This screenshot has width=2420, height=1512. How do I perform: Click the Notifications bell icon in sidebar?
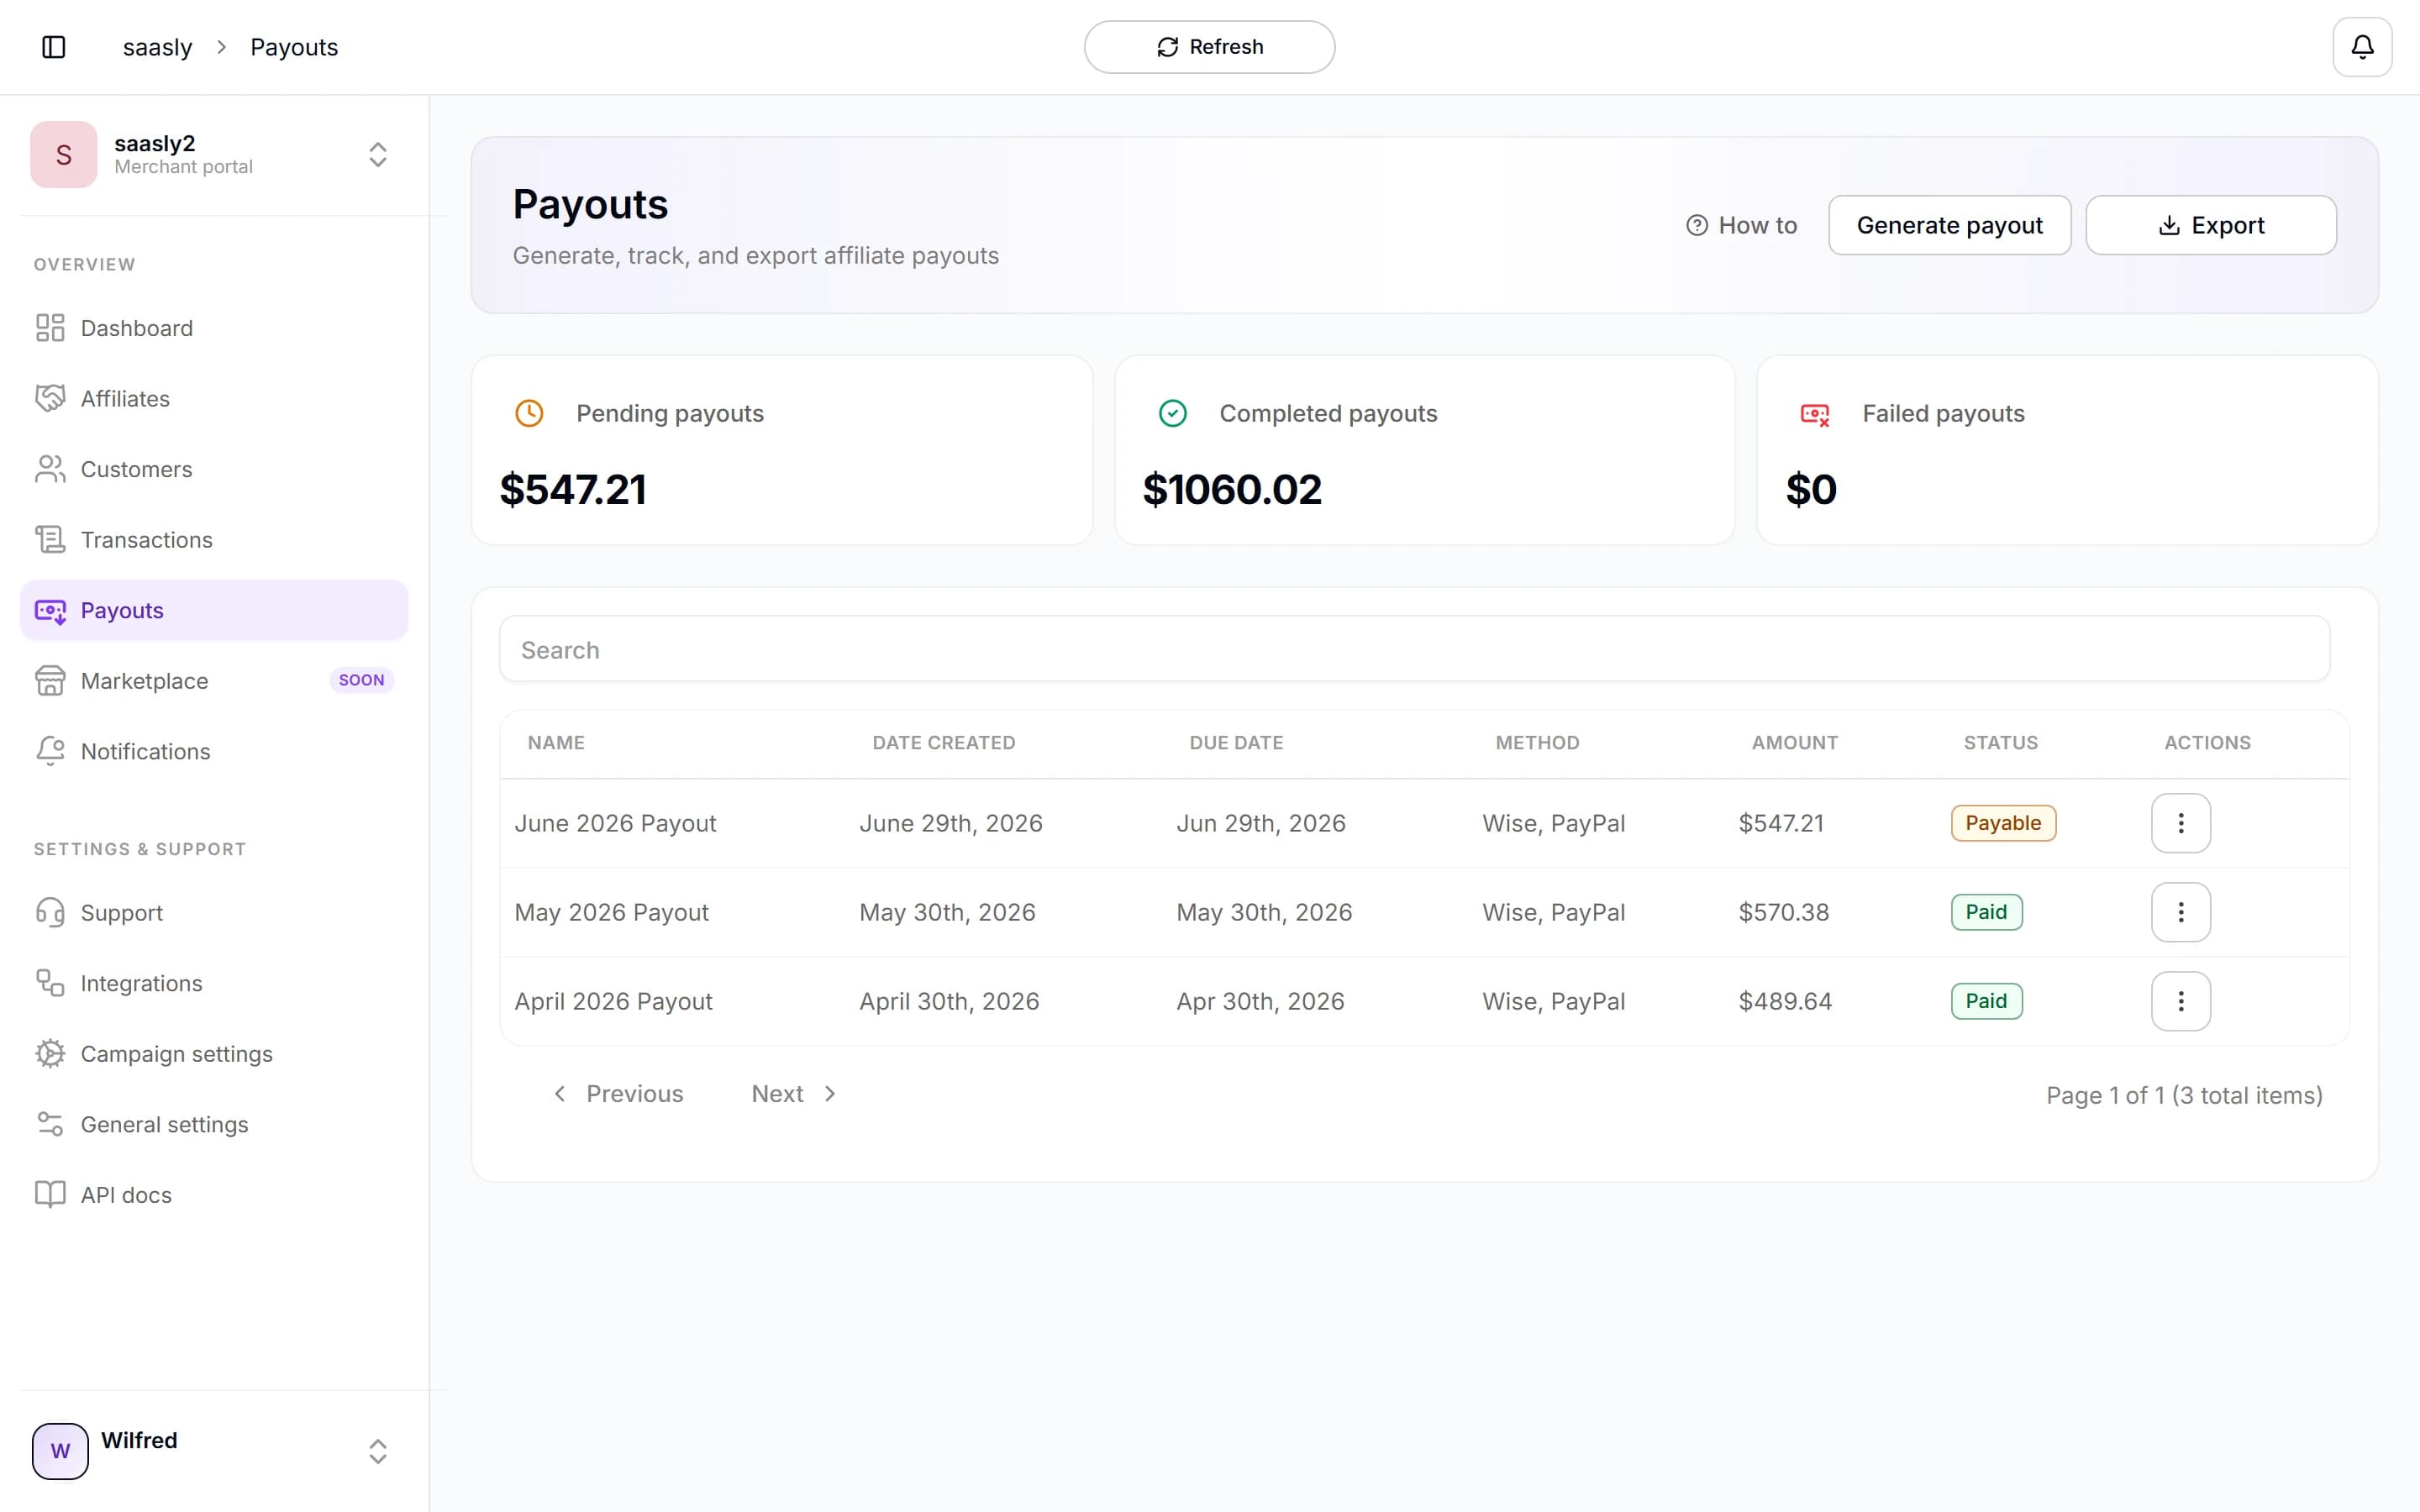[50, 751]
